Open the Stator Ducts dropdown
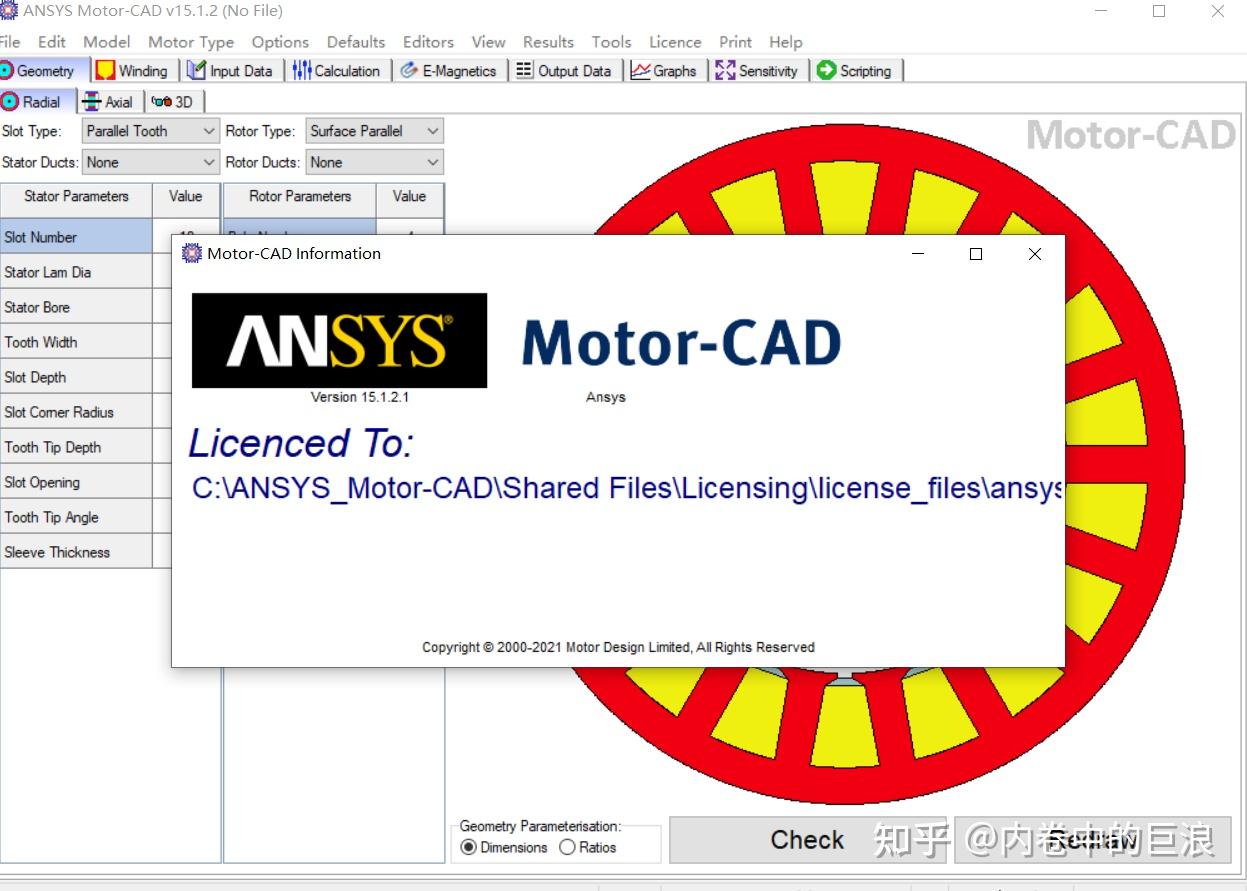Screen dimensions: 1247x891 (x=209, y=162)
